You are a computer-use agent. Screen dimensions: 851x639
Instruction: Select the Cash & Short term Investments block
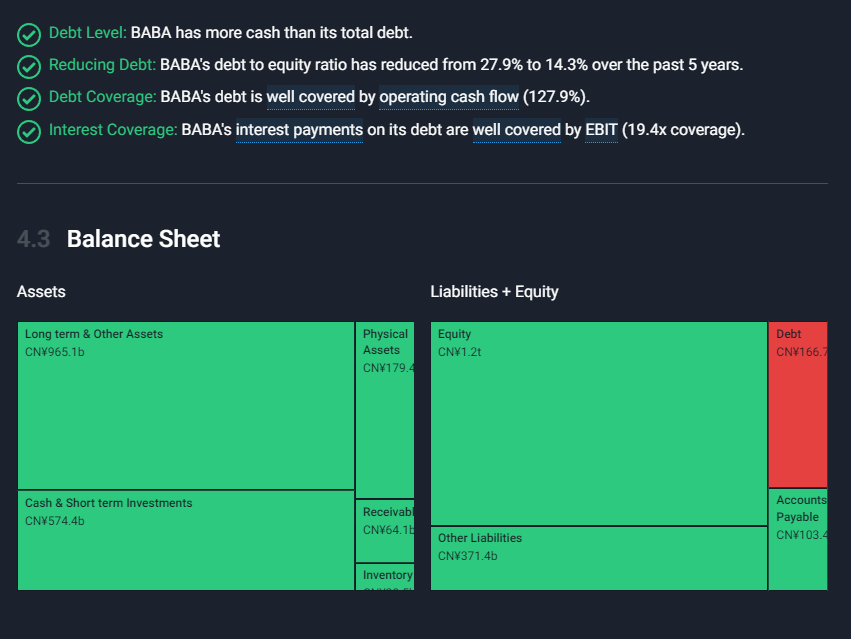click(186, 540)
